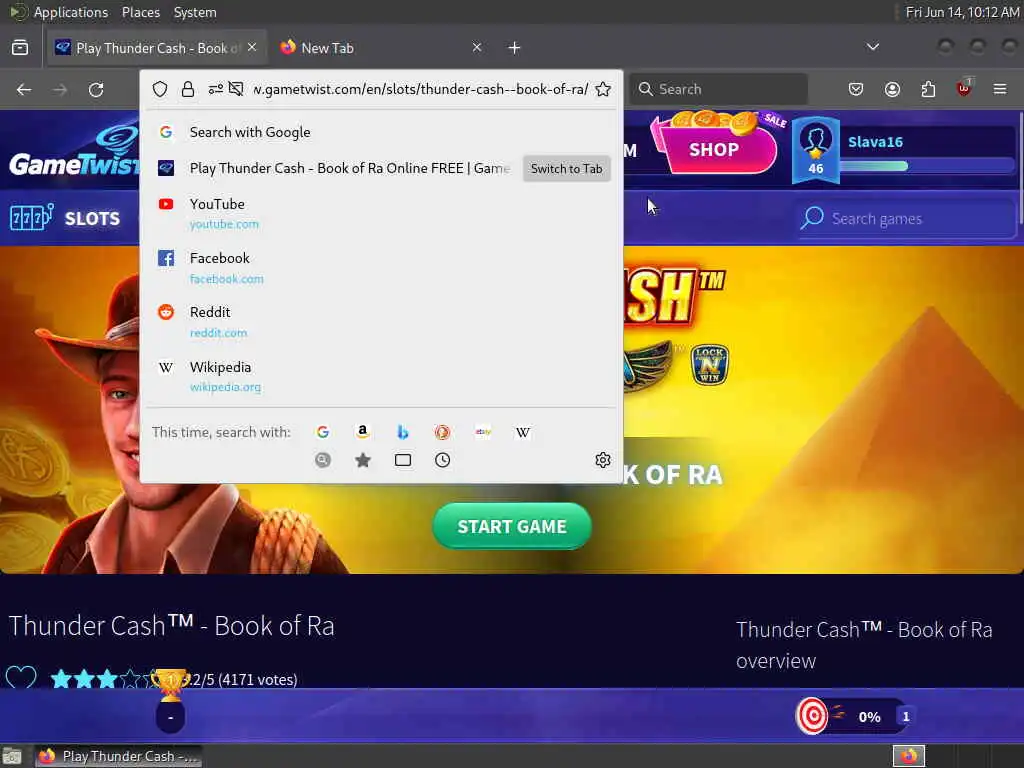The image size is (1024, 768).
Task: Click the Lock N Win badge
Action: tap(710, 365)
